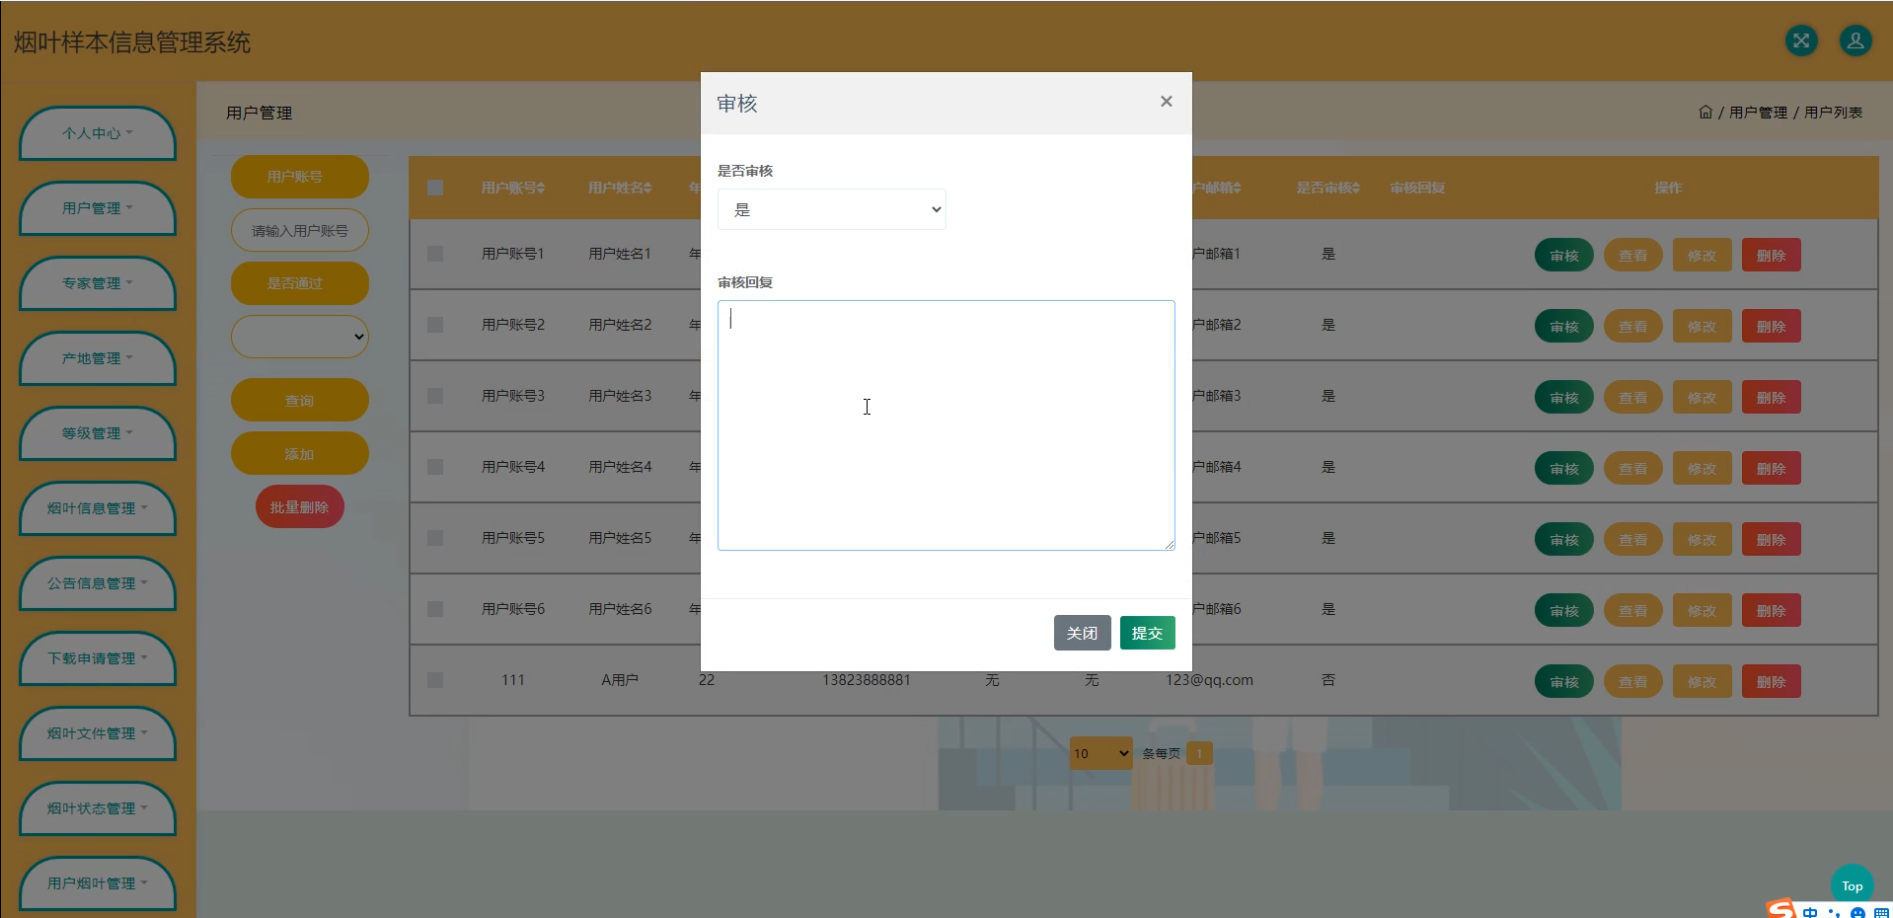Open 下载申请管理 sidebar menu
1893x918 pixels.
point(97,658)
